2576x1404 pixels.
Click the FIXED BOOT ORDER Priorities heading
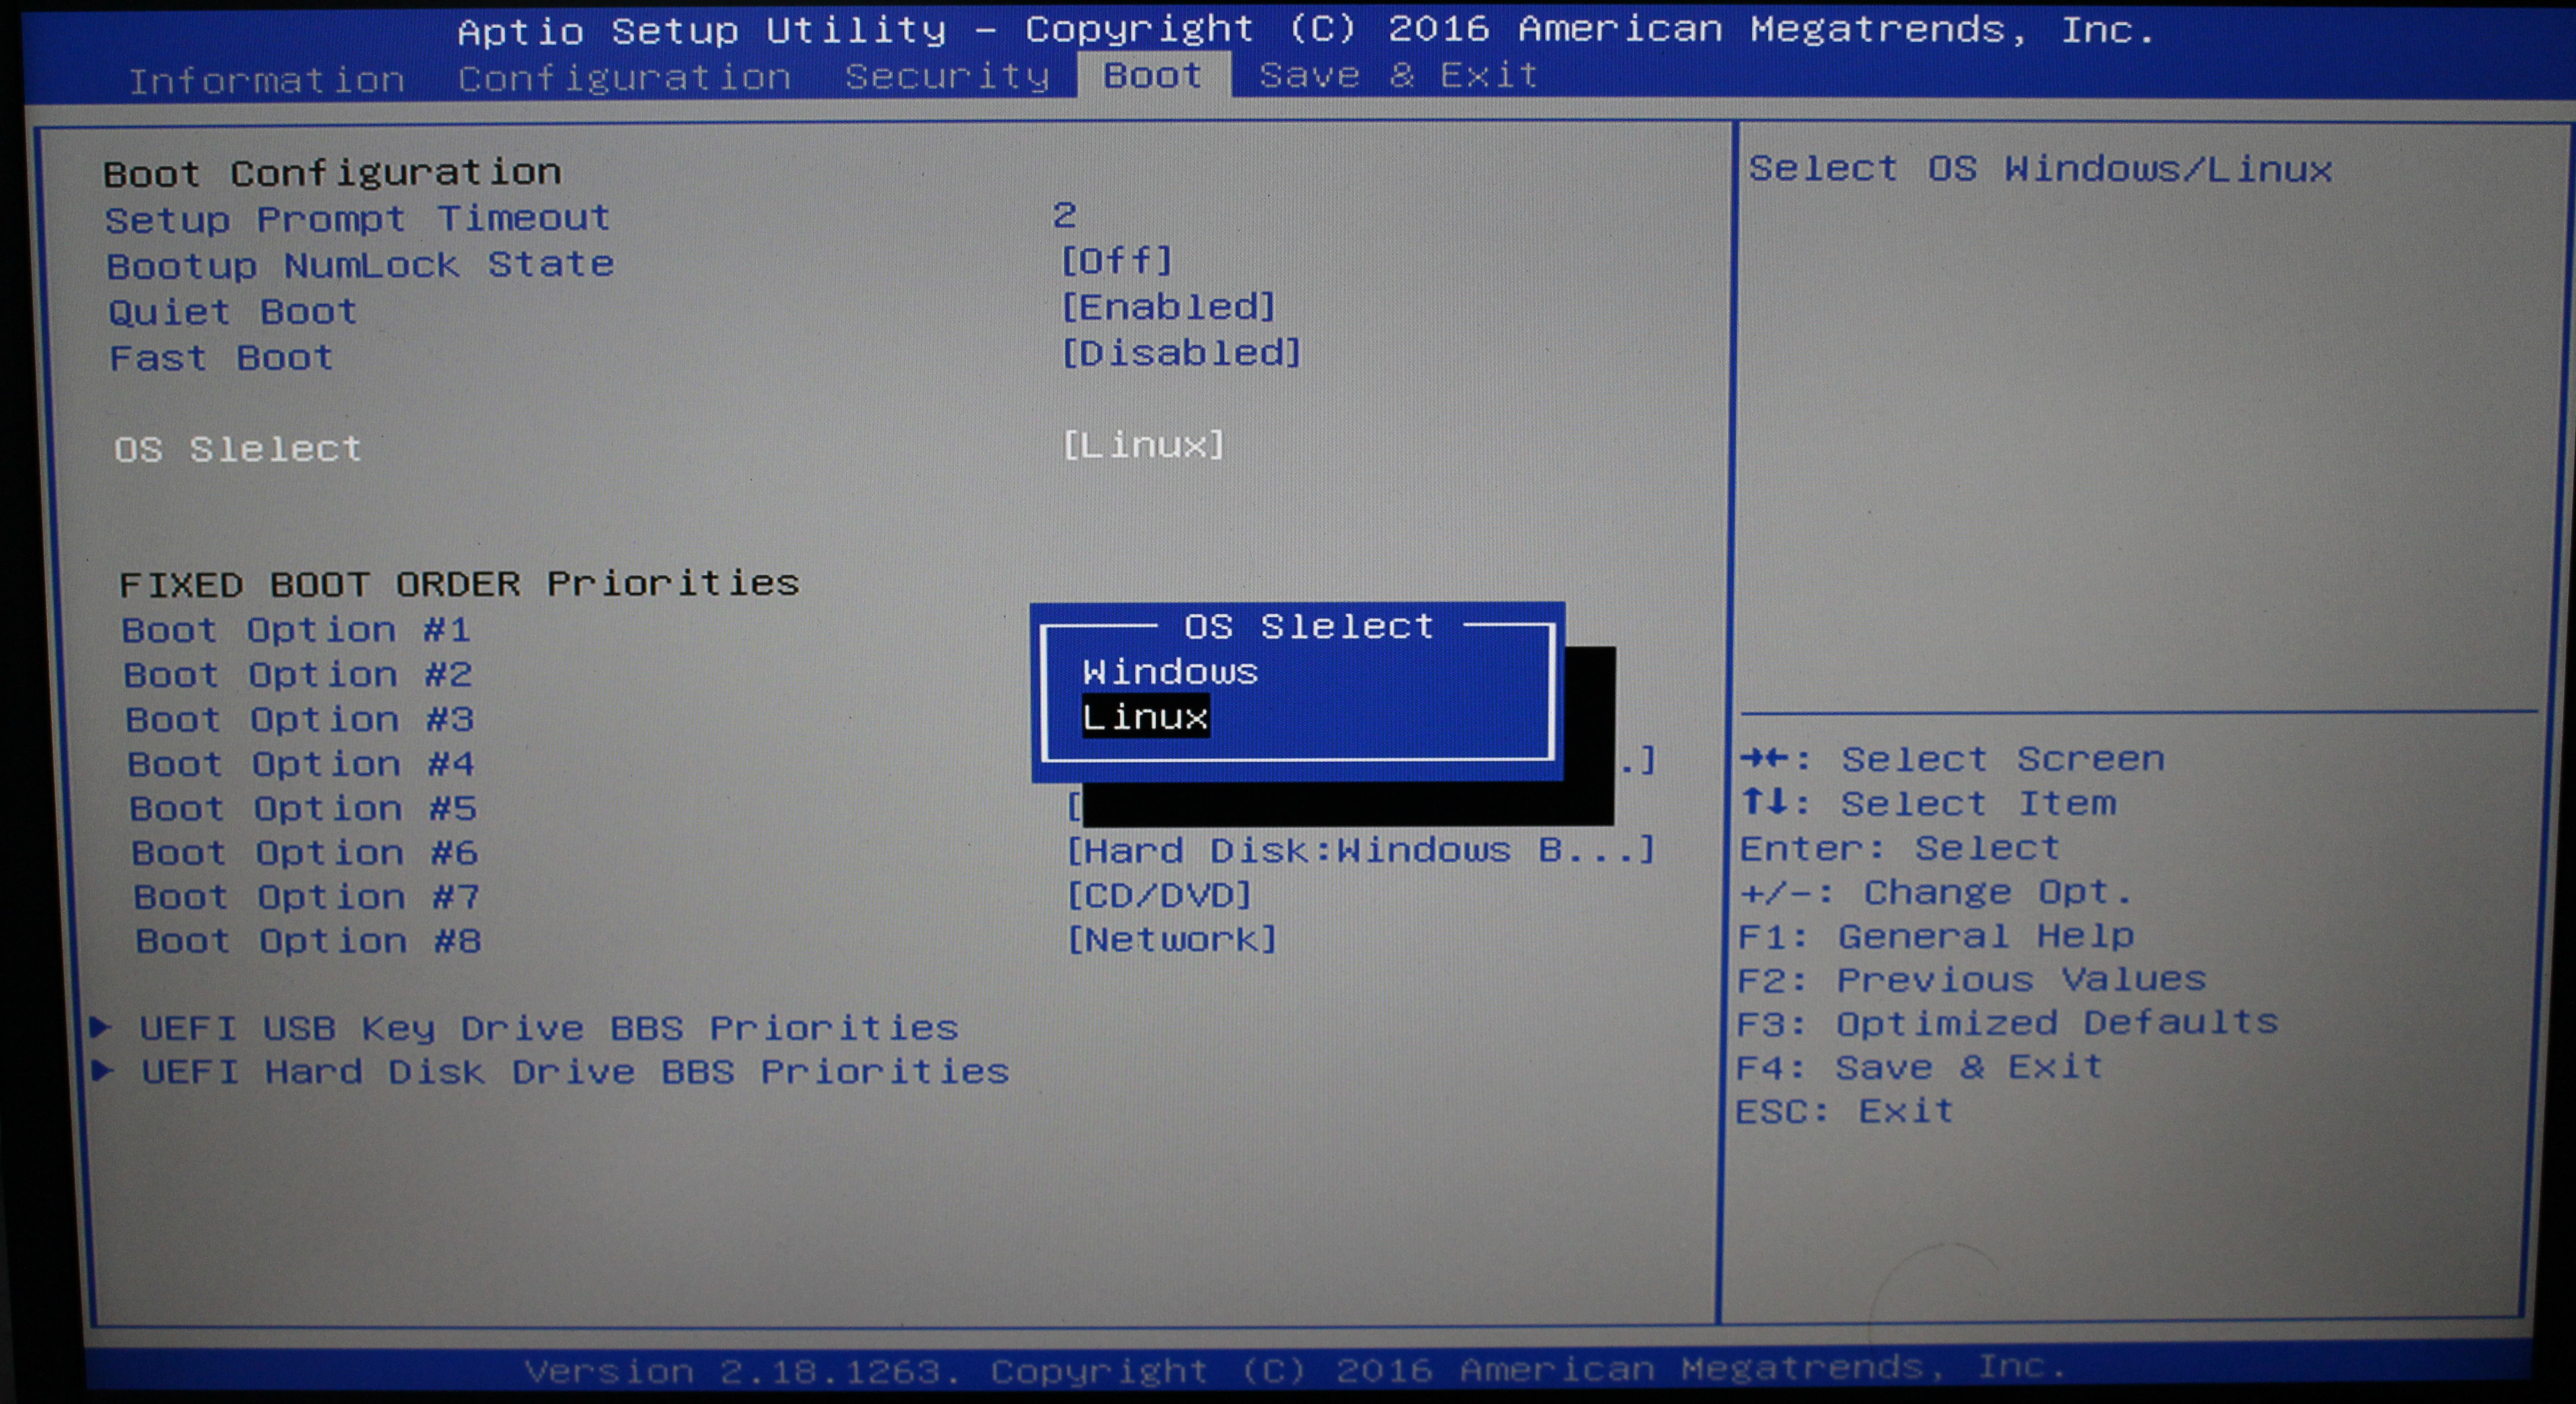[459, 583]
